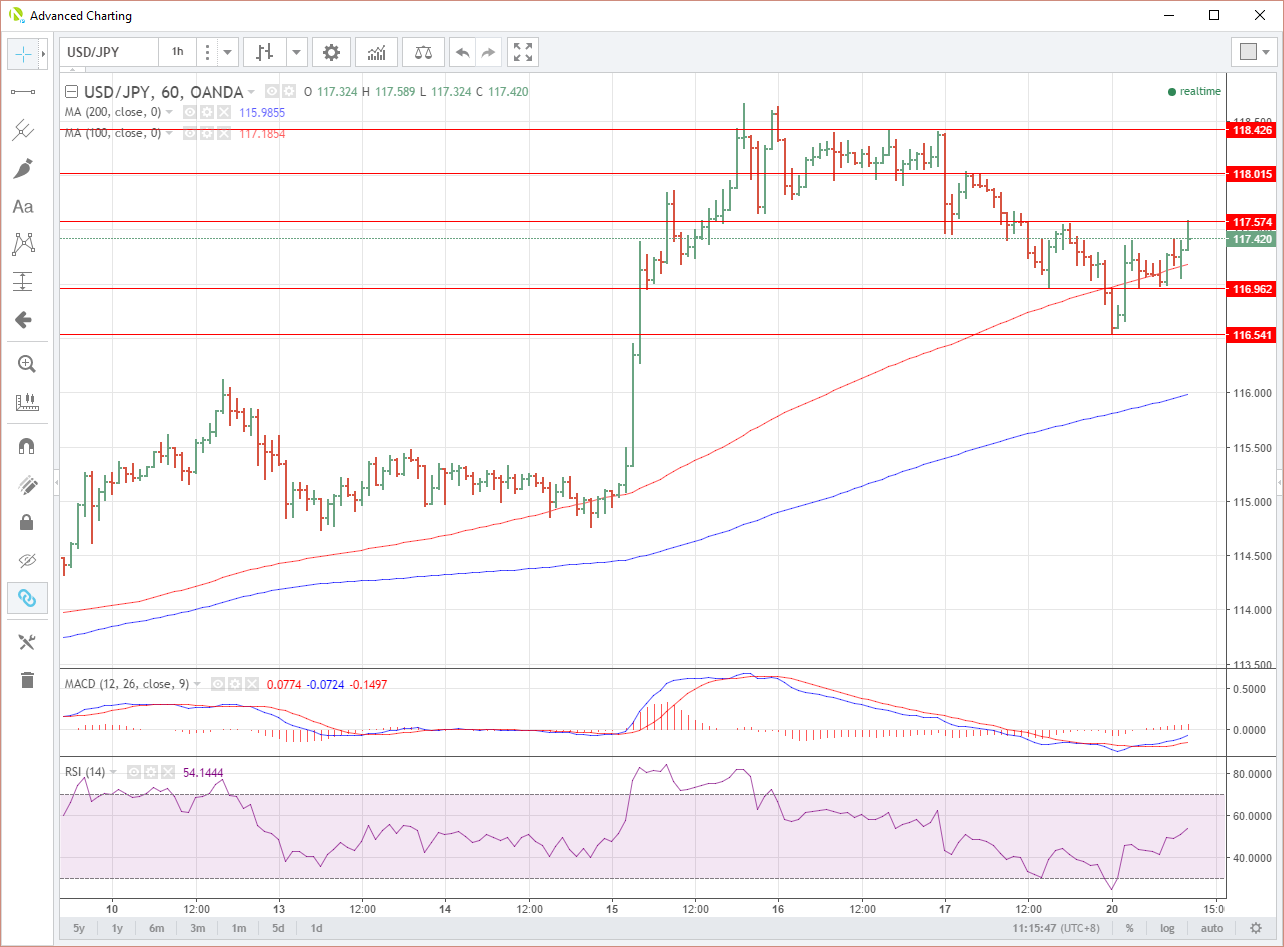Click the back arrow icon in left sidebar

tap(24, 320)
